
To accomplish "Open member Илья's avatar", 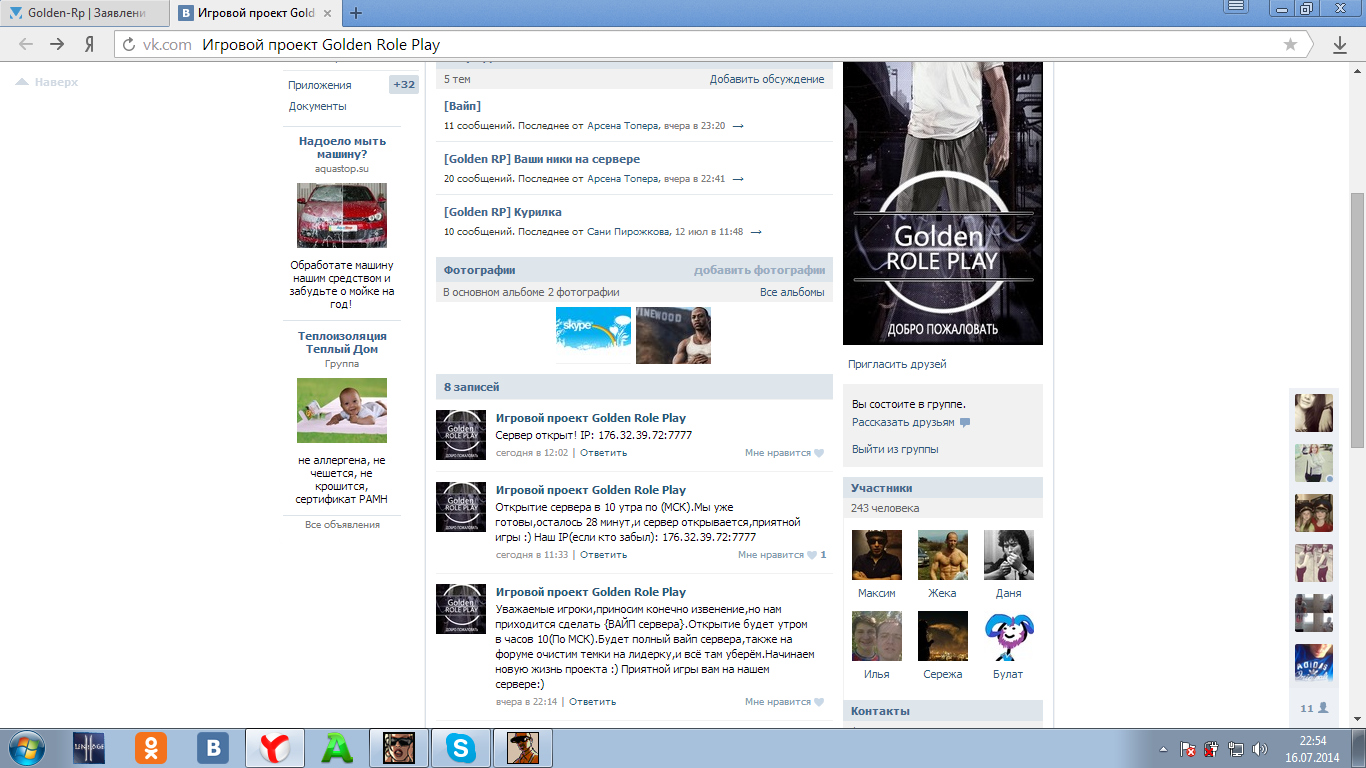I will pos(877,636).
